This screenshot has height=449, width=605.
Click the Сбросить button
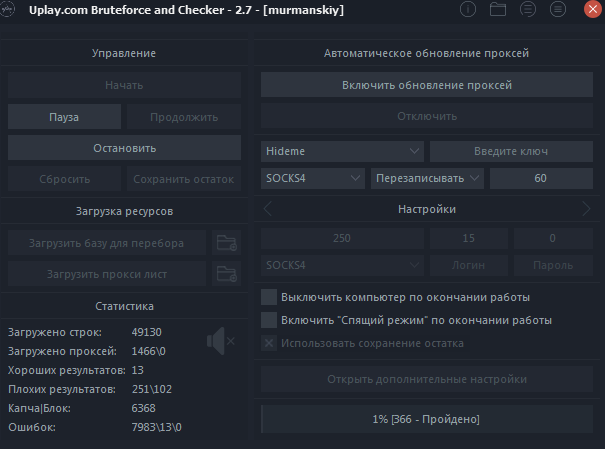click(64, 179)
